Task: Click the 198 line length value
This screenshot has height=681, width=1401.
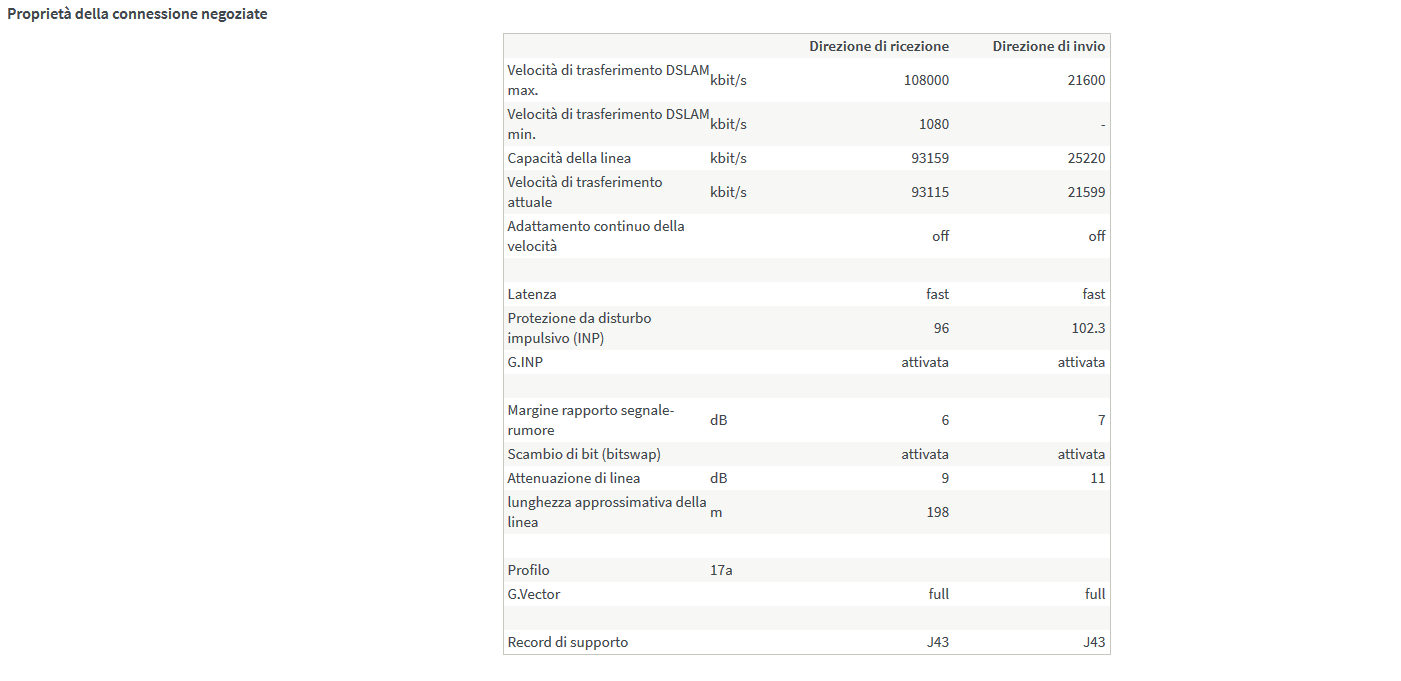Action: pos(938,512)
